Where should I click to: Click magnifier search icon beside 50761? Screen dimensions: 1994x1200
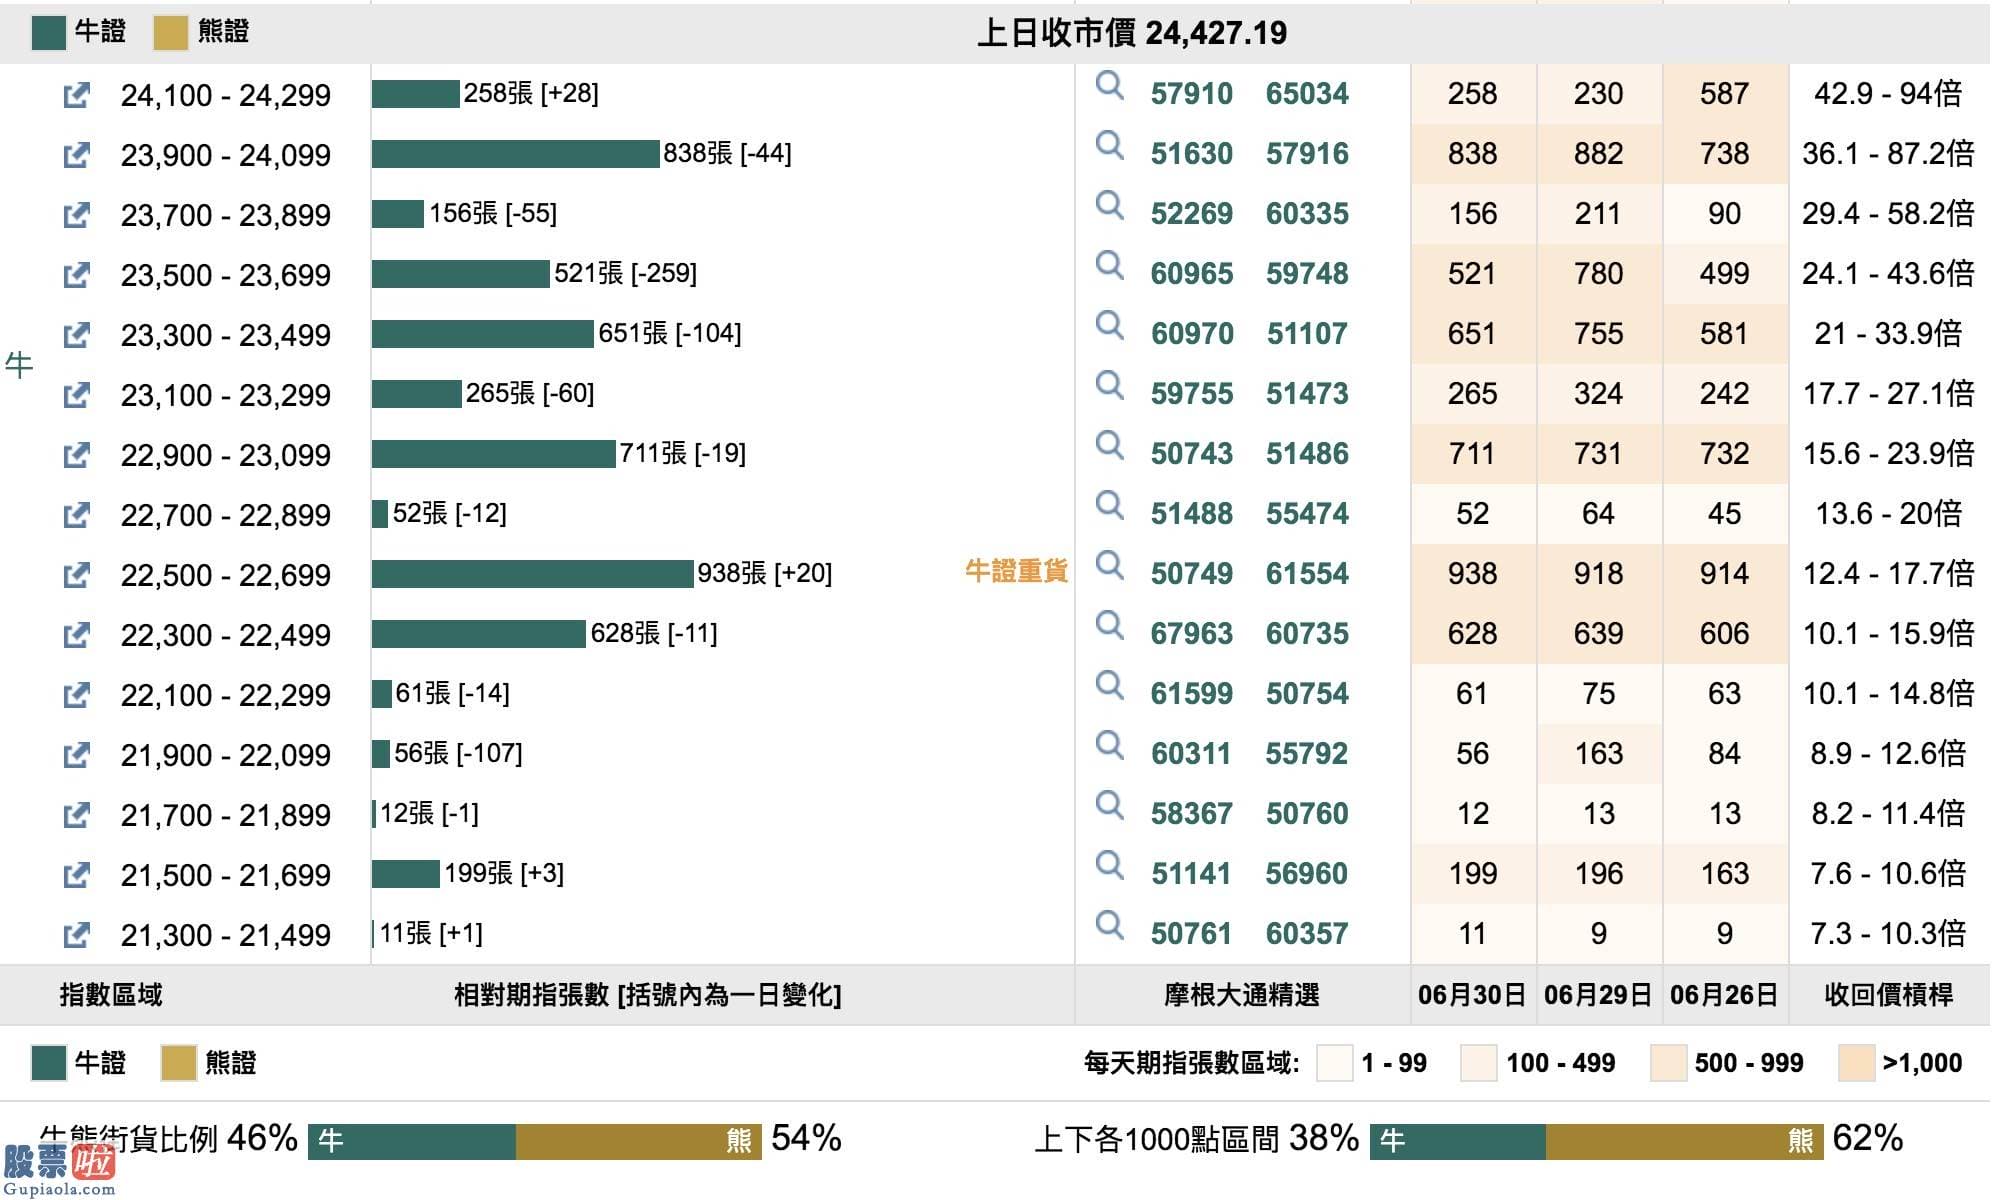point(1109,926)
